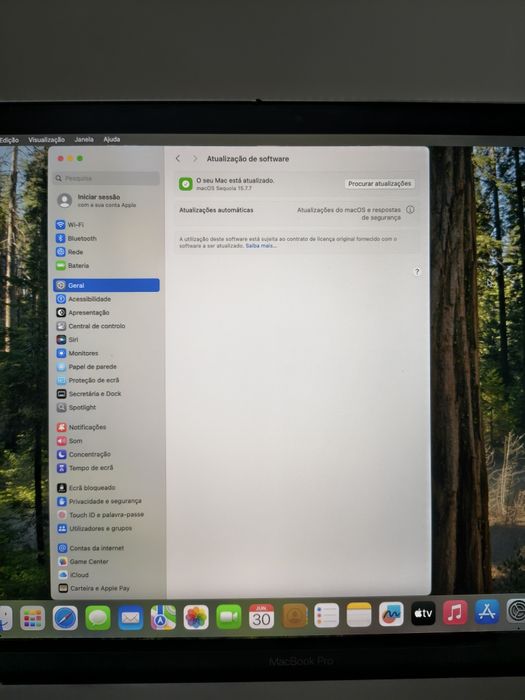Open Calendar showing 30 in Dock
The width and height of the screenshot is (525, 700).
point(261,616)
